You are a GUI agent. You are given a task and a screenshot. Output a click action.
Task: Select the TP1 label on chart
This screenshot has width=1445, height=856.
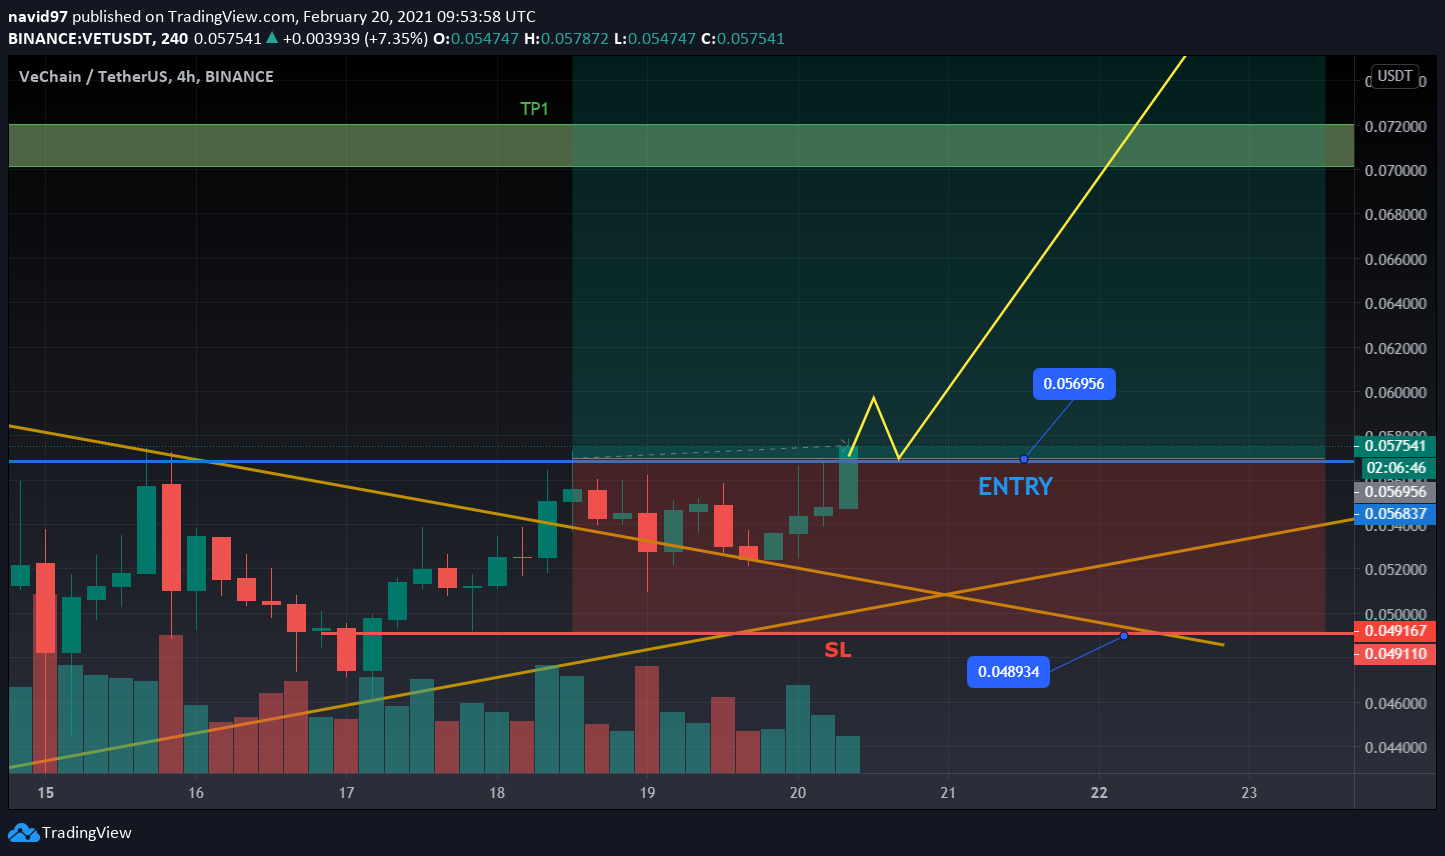click(535, 109)
